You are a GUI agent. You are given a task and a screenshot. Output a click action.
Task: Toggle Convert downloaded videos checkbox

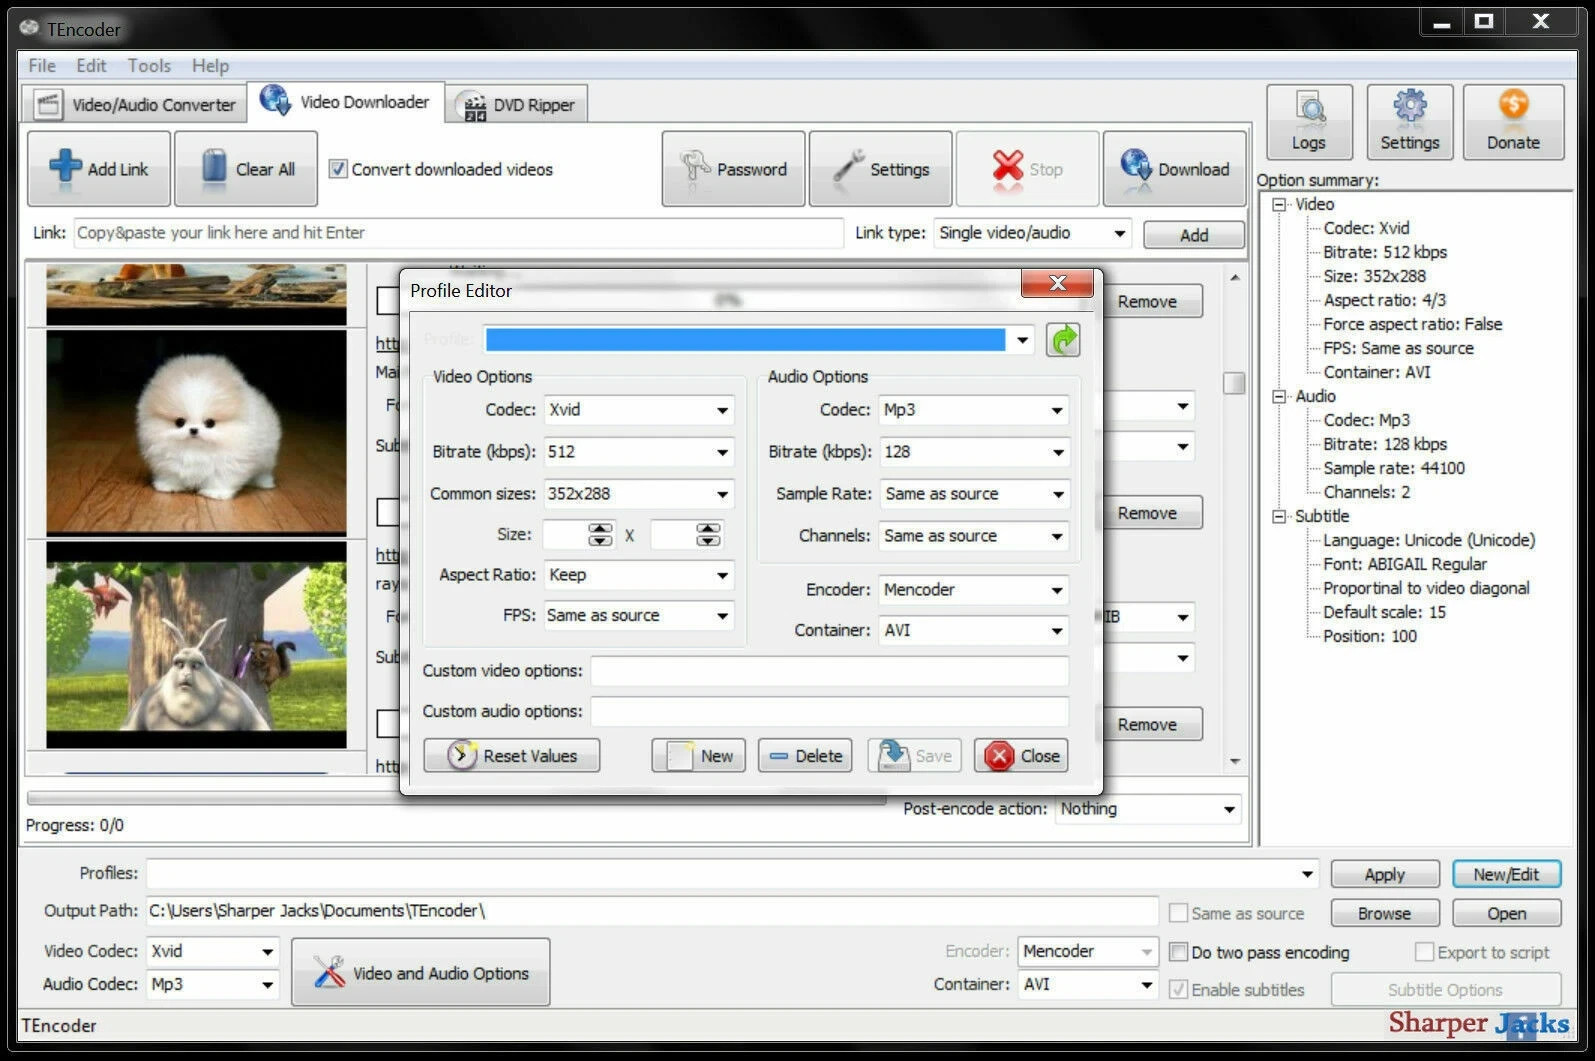tap(338, 169)
